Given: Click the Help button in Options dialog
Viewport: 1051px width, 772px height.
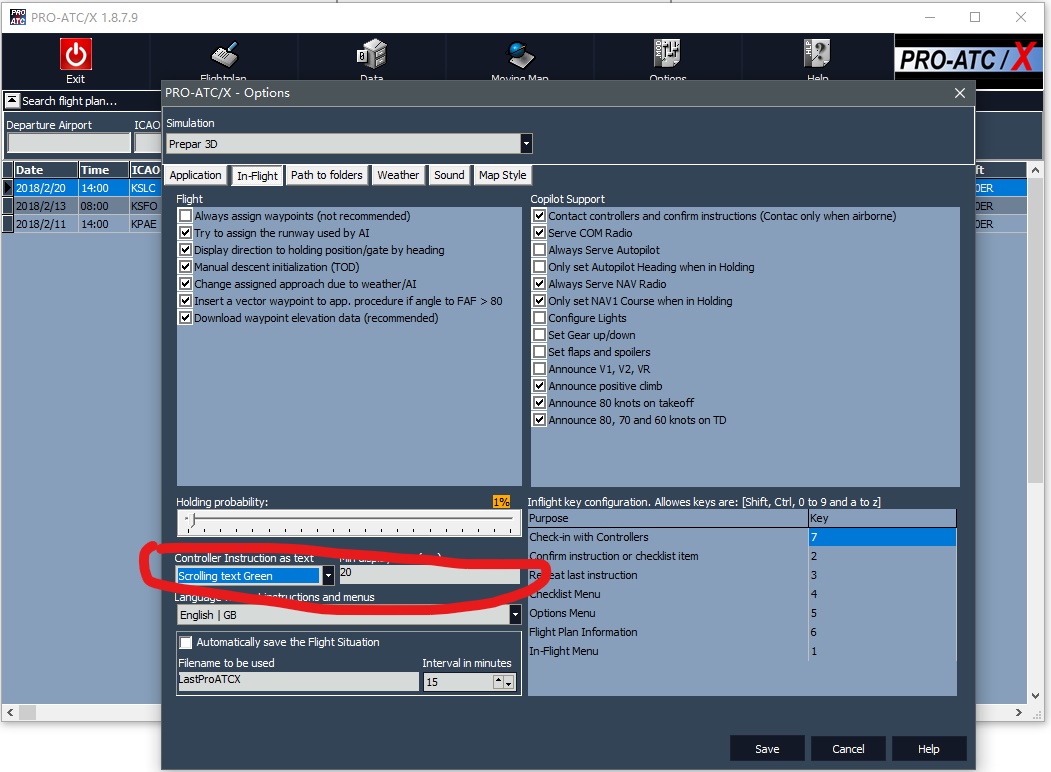Looking at the screenshot, I should [928, 749].
